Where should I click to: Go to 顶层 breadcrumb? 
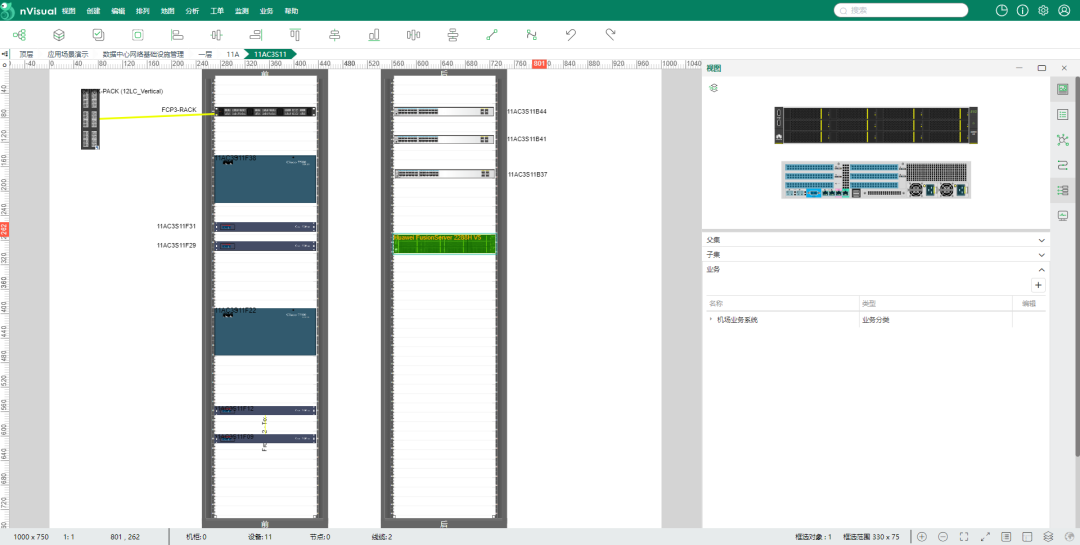[x=26, y=54]
